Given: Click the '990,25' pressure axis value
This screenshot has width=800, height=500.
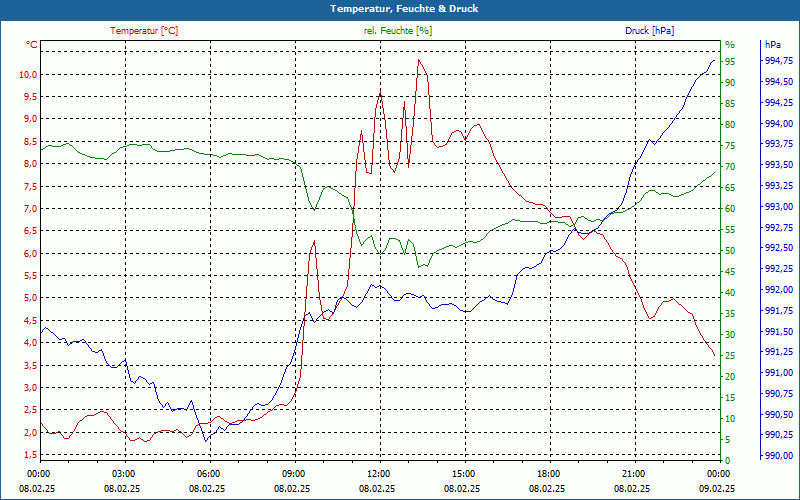Looking at the screenshot, I should [x=779, y=435].
